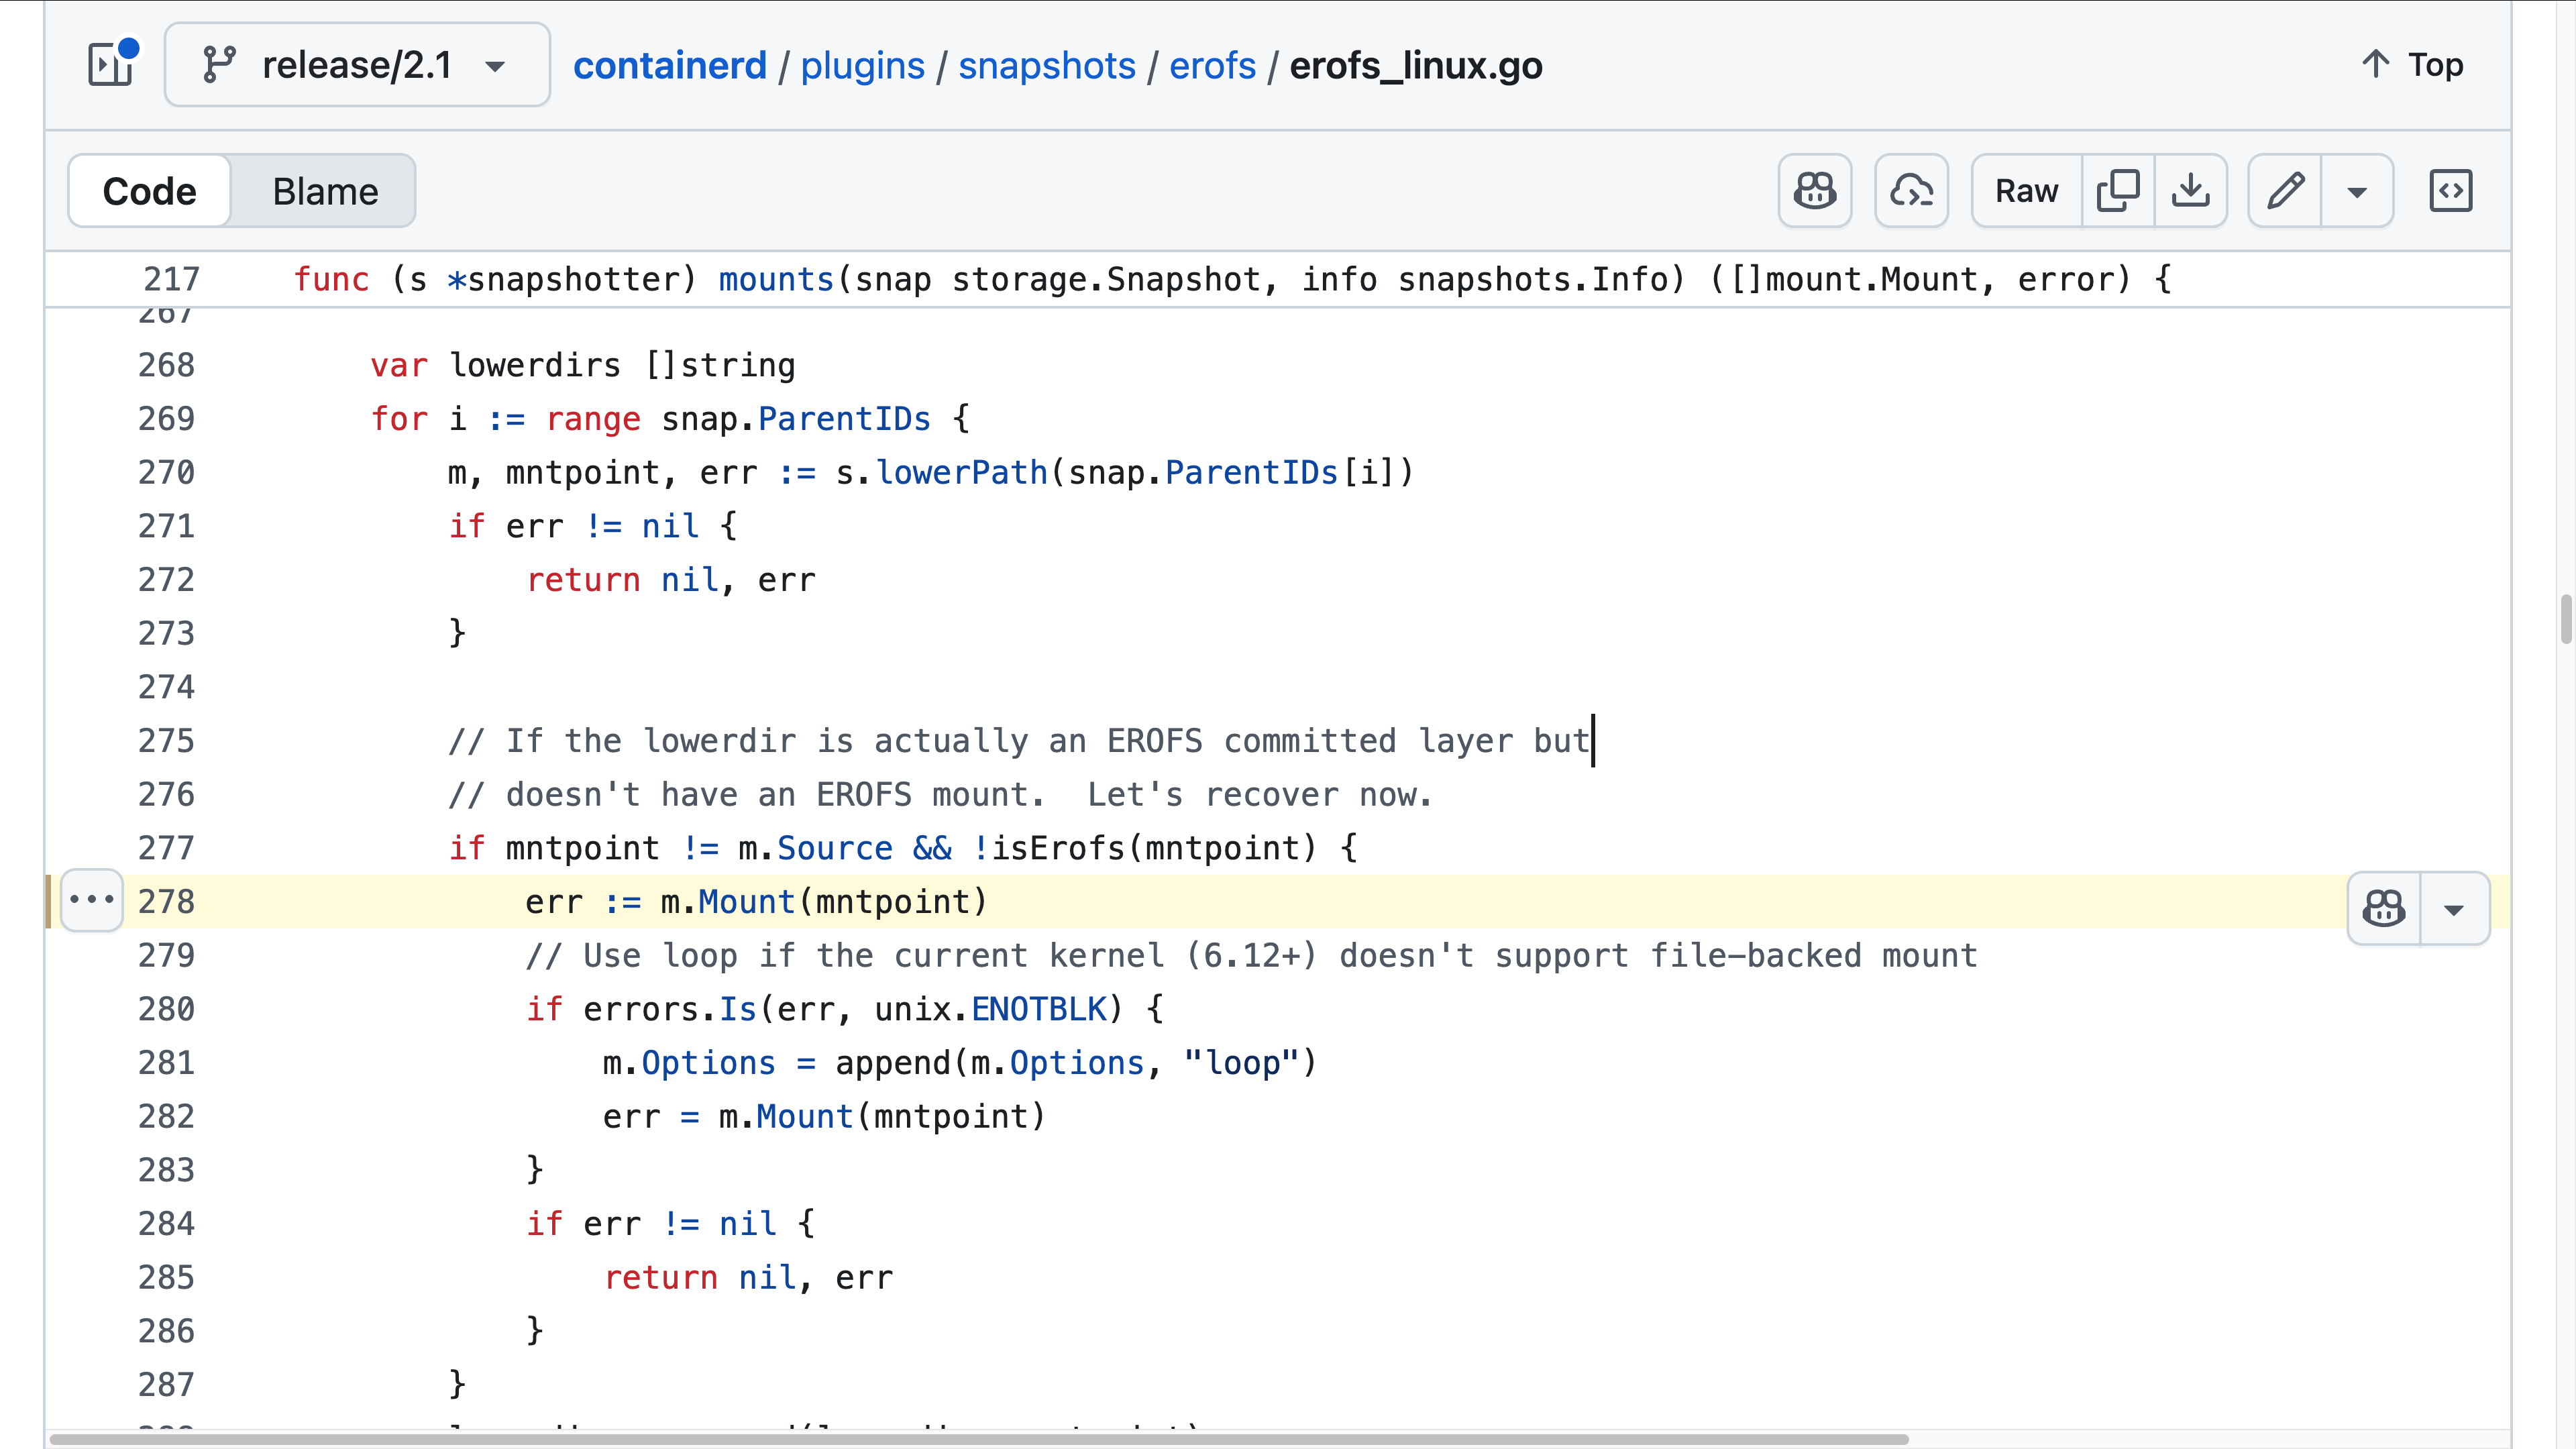Click the Copilot icon on line 278
Viewport: 2576px width, 1449px height.
click(2384, 908)
